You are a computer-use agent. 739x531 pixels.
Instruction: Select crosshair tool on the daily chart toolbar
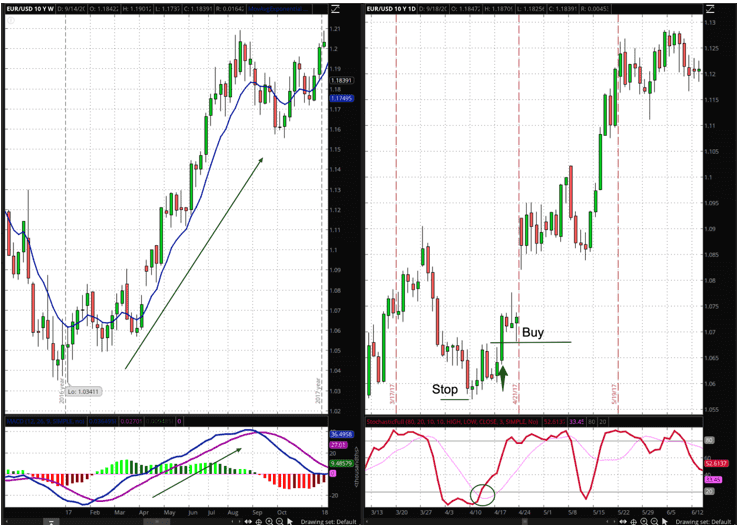pos(633,522)
